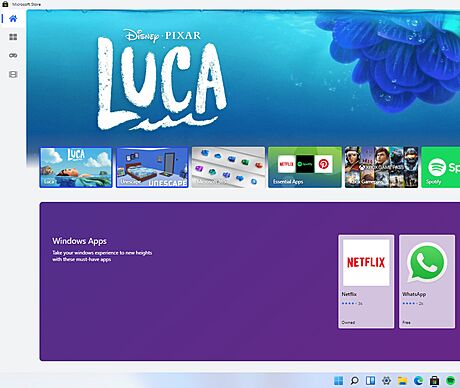Open the Gaming section in sidebar
The image size is (460, 388).
pos(13,55)
